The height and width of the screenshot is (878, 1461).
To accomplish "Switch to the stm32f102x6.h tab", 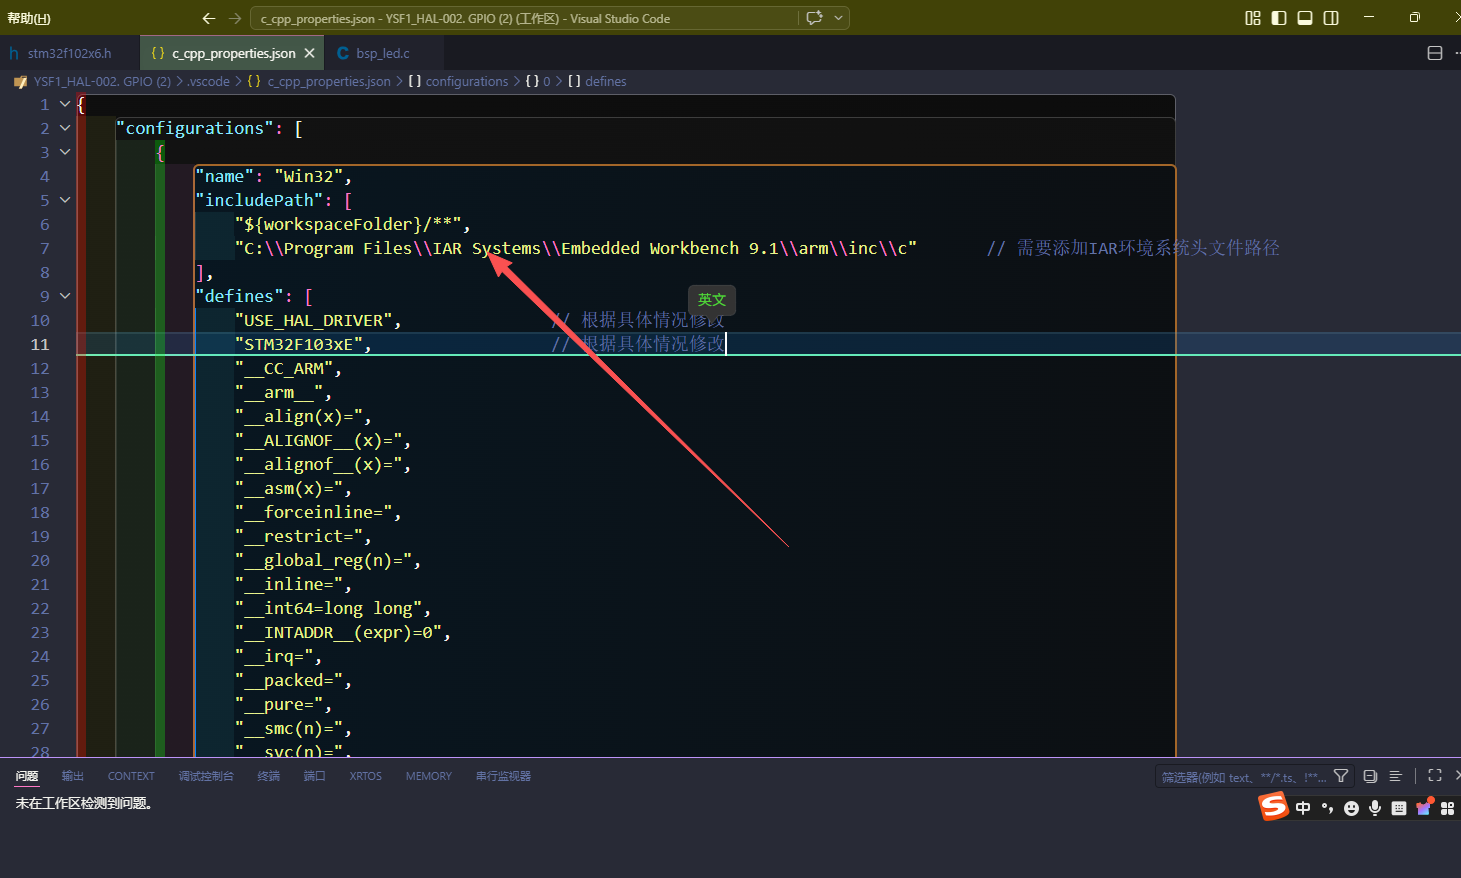I will pos(68,53).
